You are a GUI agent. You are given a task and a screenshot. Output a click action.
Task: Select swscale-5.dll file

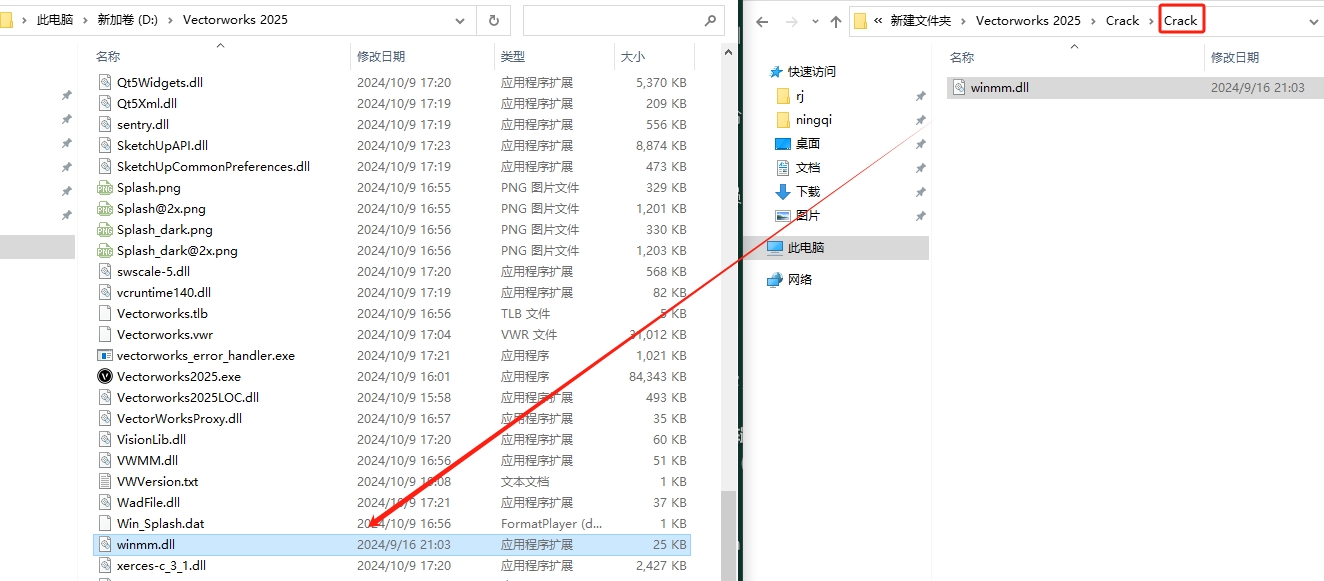[x=153, y=271]
